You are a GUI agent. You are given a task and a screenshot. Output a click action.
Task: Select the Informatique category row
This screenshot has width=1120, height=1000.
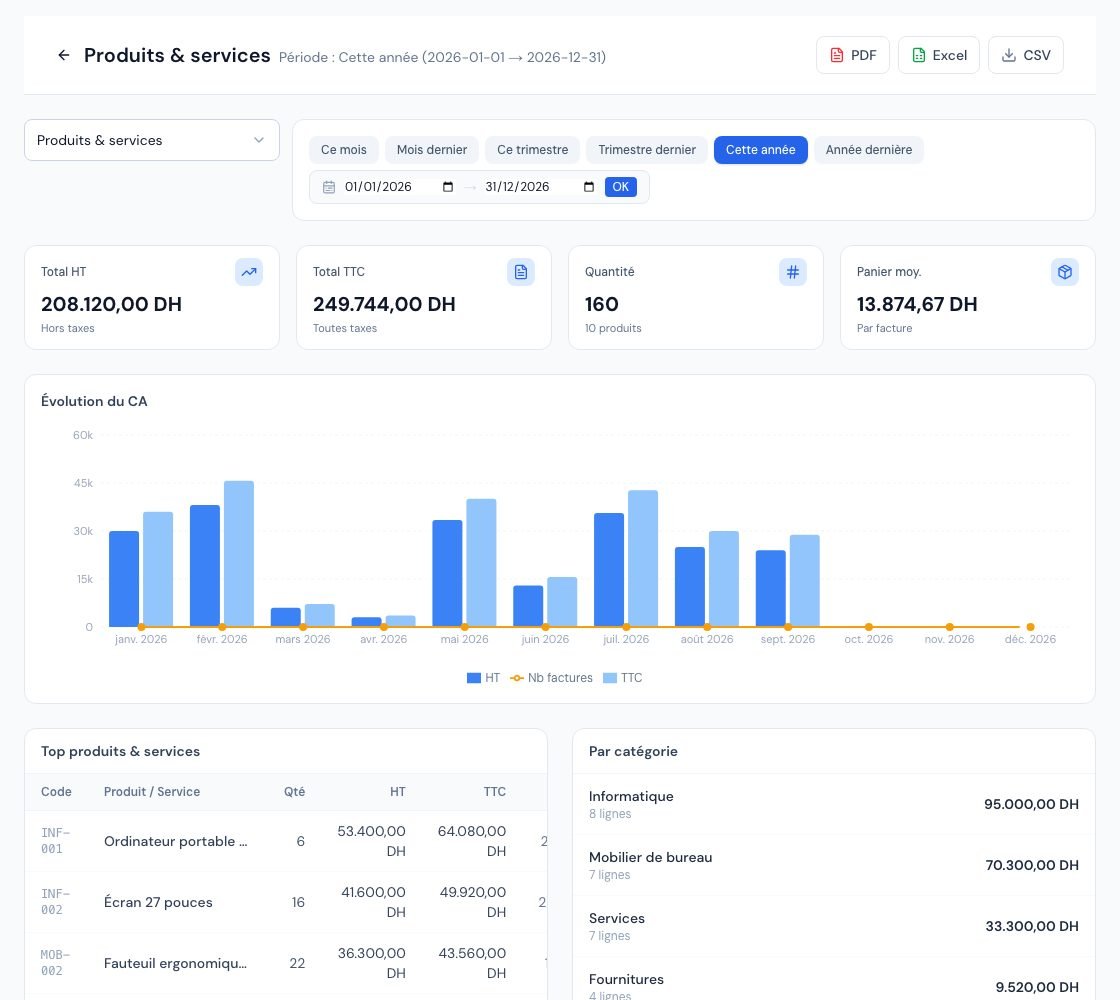tap(834, 804)
